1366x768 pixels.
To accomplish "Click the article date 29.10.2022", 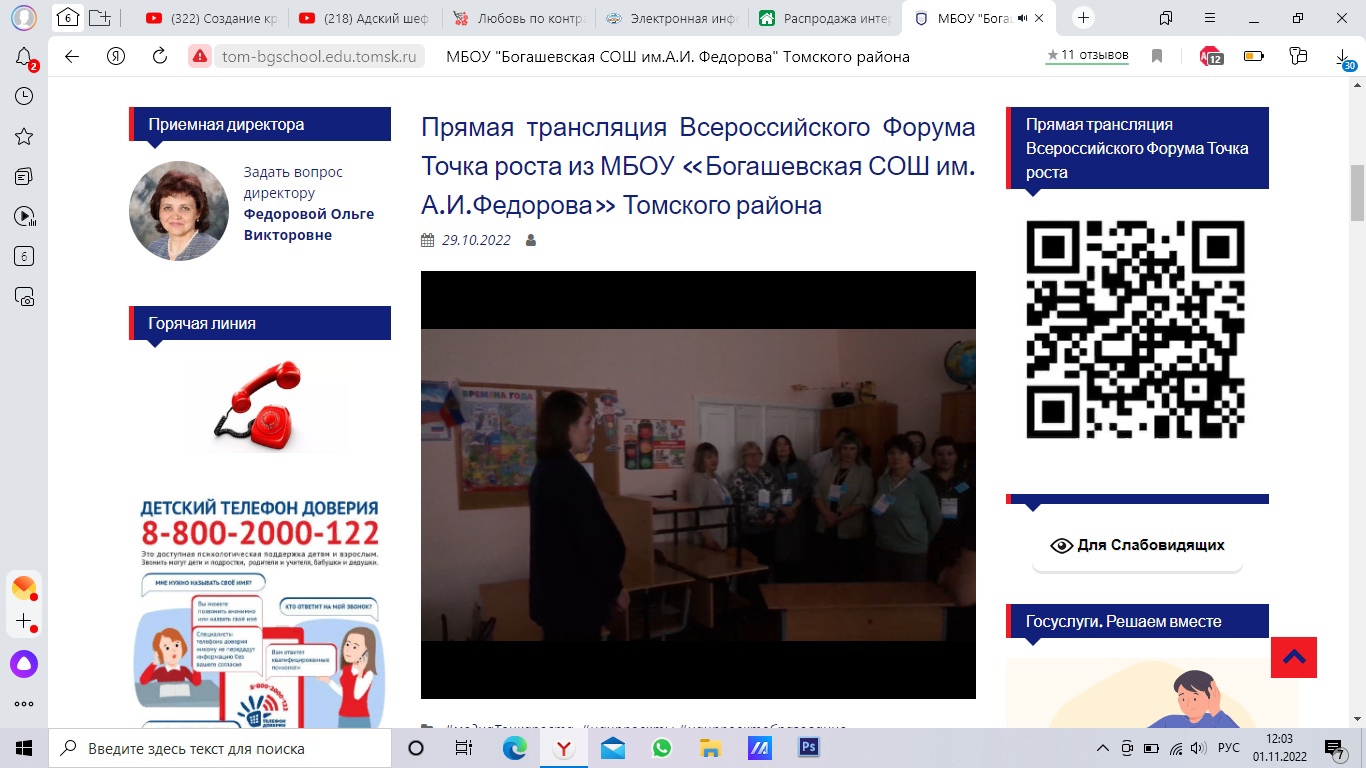I will [x=476, y=240].
